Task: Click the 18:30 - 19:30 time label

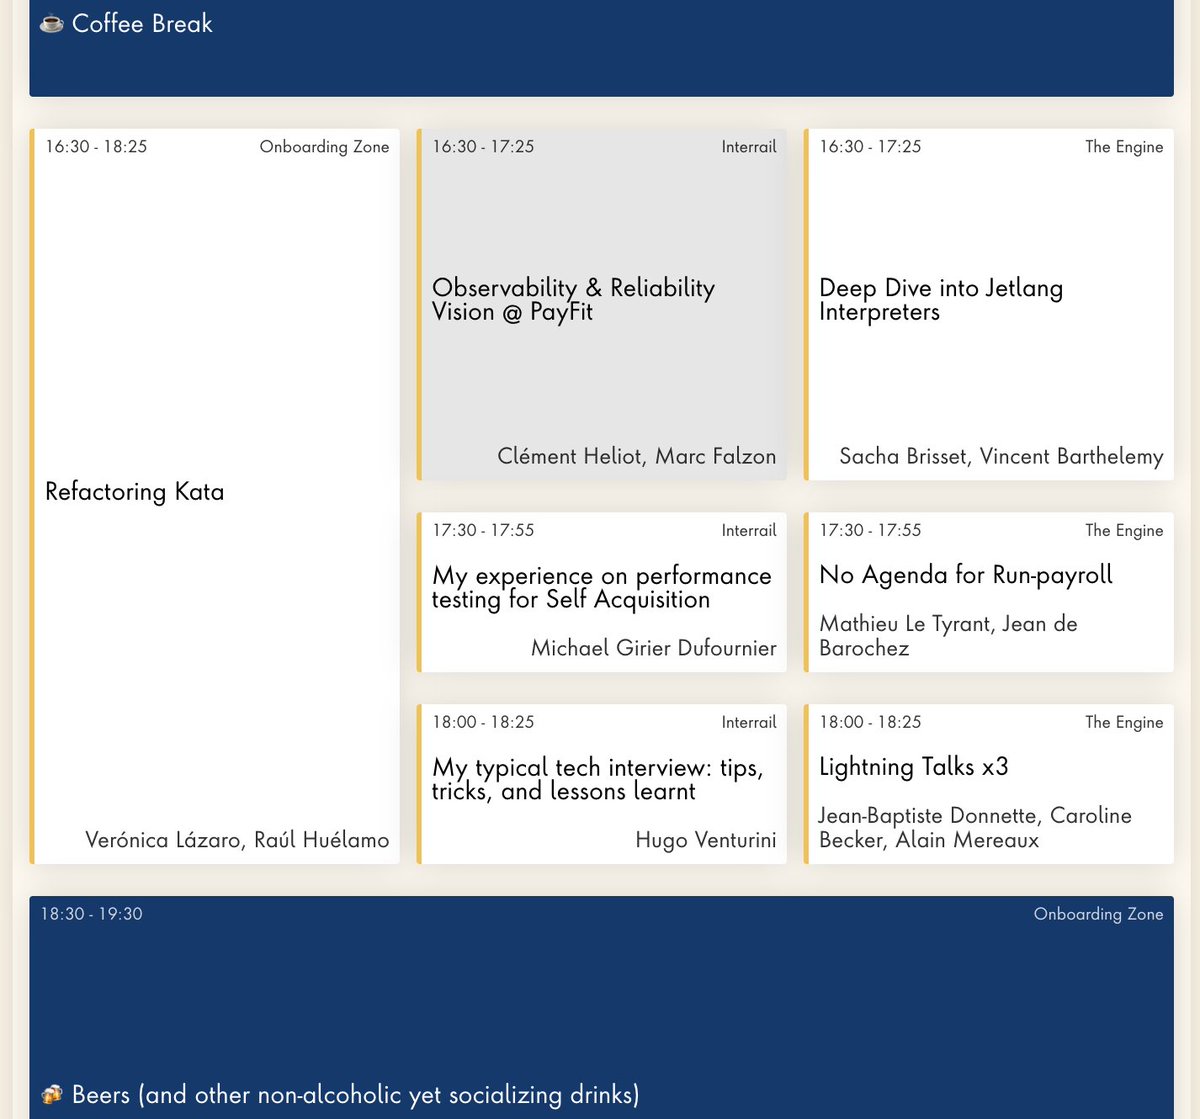Action: click(x=91, y=914)
